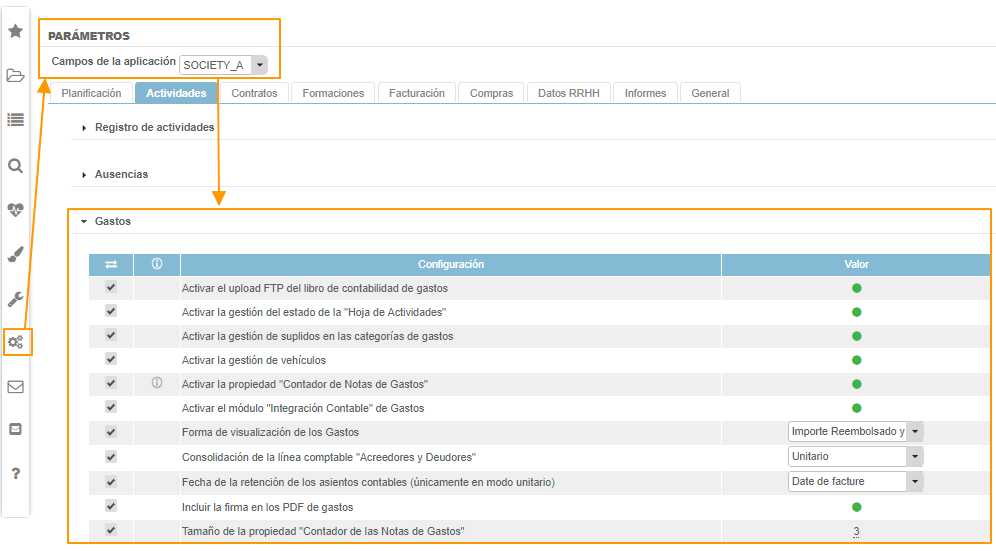This screenshot has width=996, height=551.
Task: Click the wrench tools icon in sidebar
Action: coord(15,298)
